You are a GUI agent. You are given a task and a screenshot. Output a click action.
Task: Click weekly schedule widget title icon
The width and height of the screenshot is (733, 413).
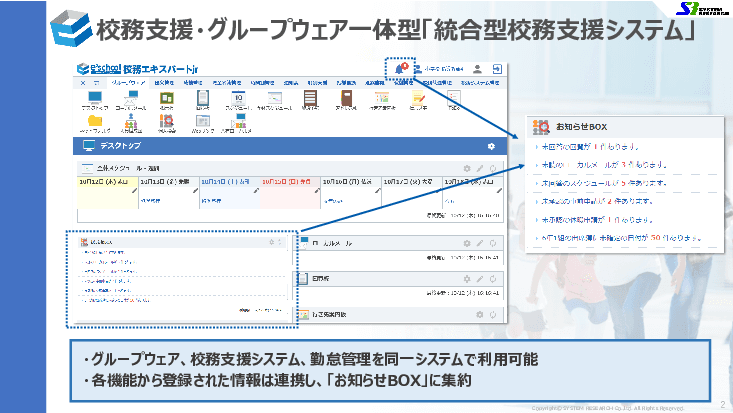coord(87,168)
